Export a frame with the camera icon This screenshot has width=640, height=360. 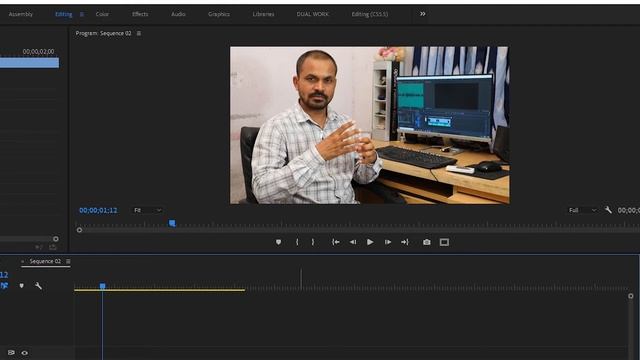pos(427,242)
